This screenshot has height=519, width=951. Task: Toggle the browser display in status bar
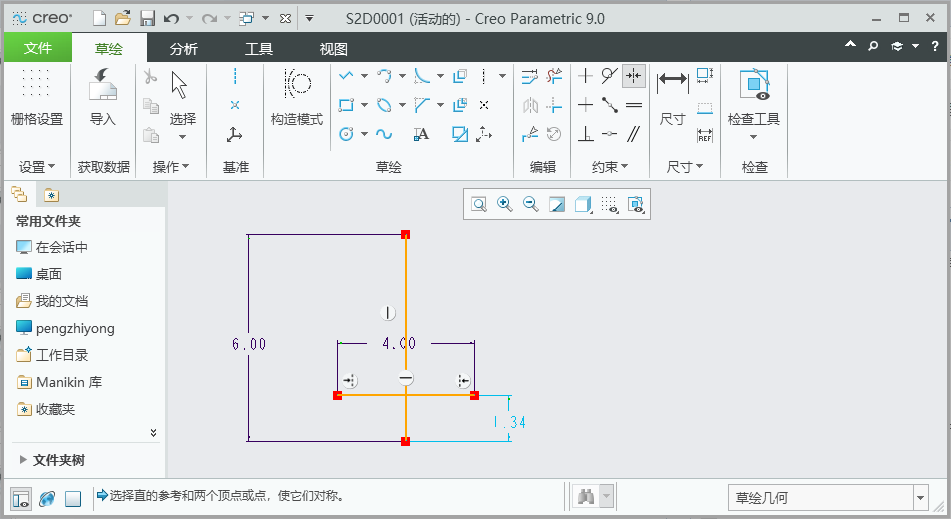(x=46, y=498)
